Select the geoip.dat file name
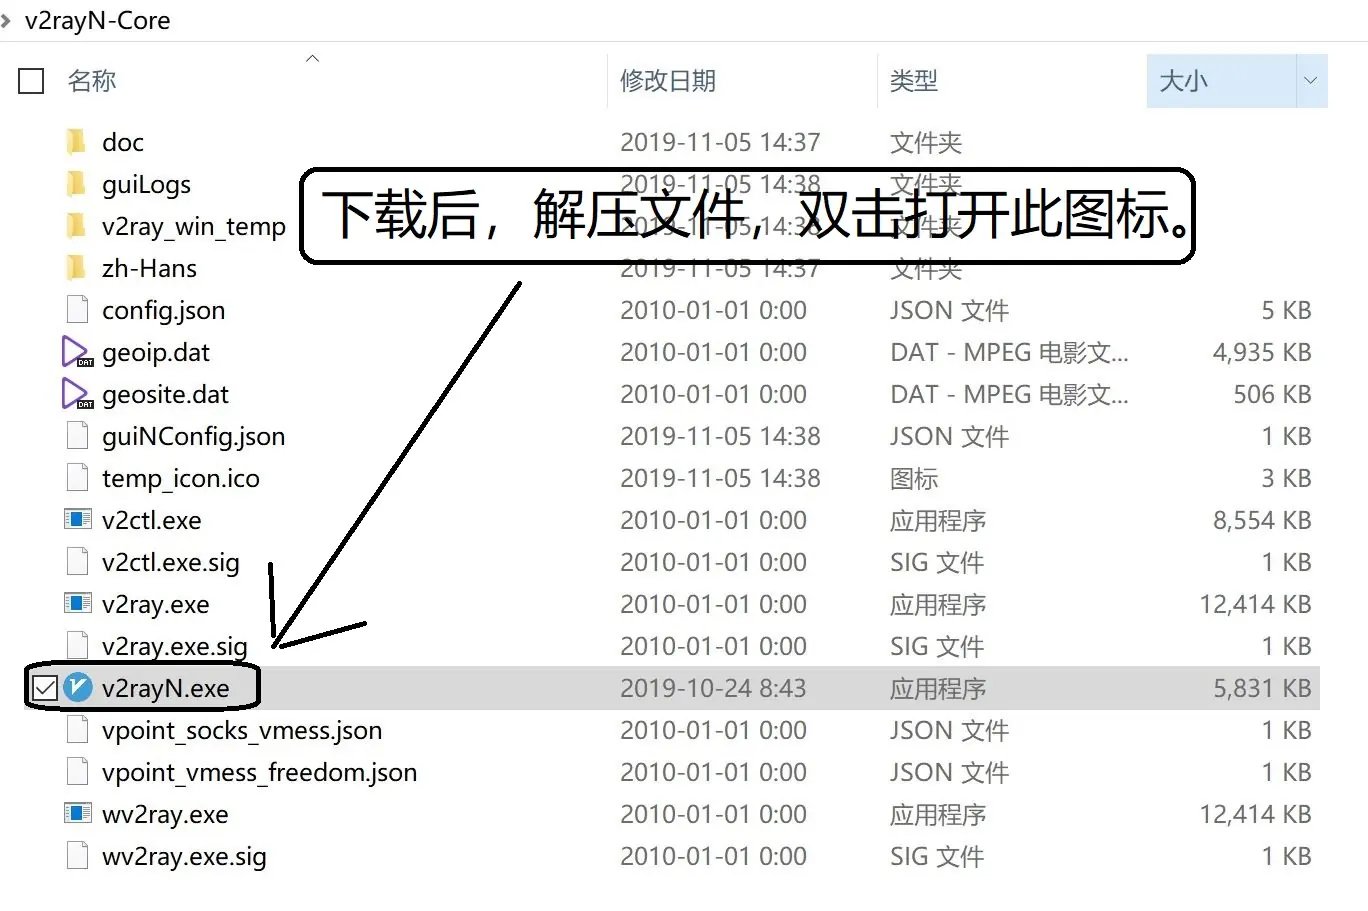Screen dimensions: 1368x911 click(x=156, y=352)
